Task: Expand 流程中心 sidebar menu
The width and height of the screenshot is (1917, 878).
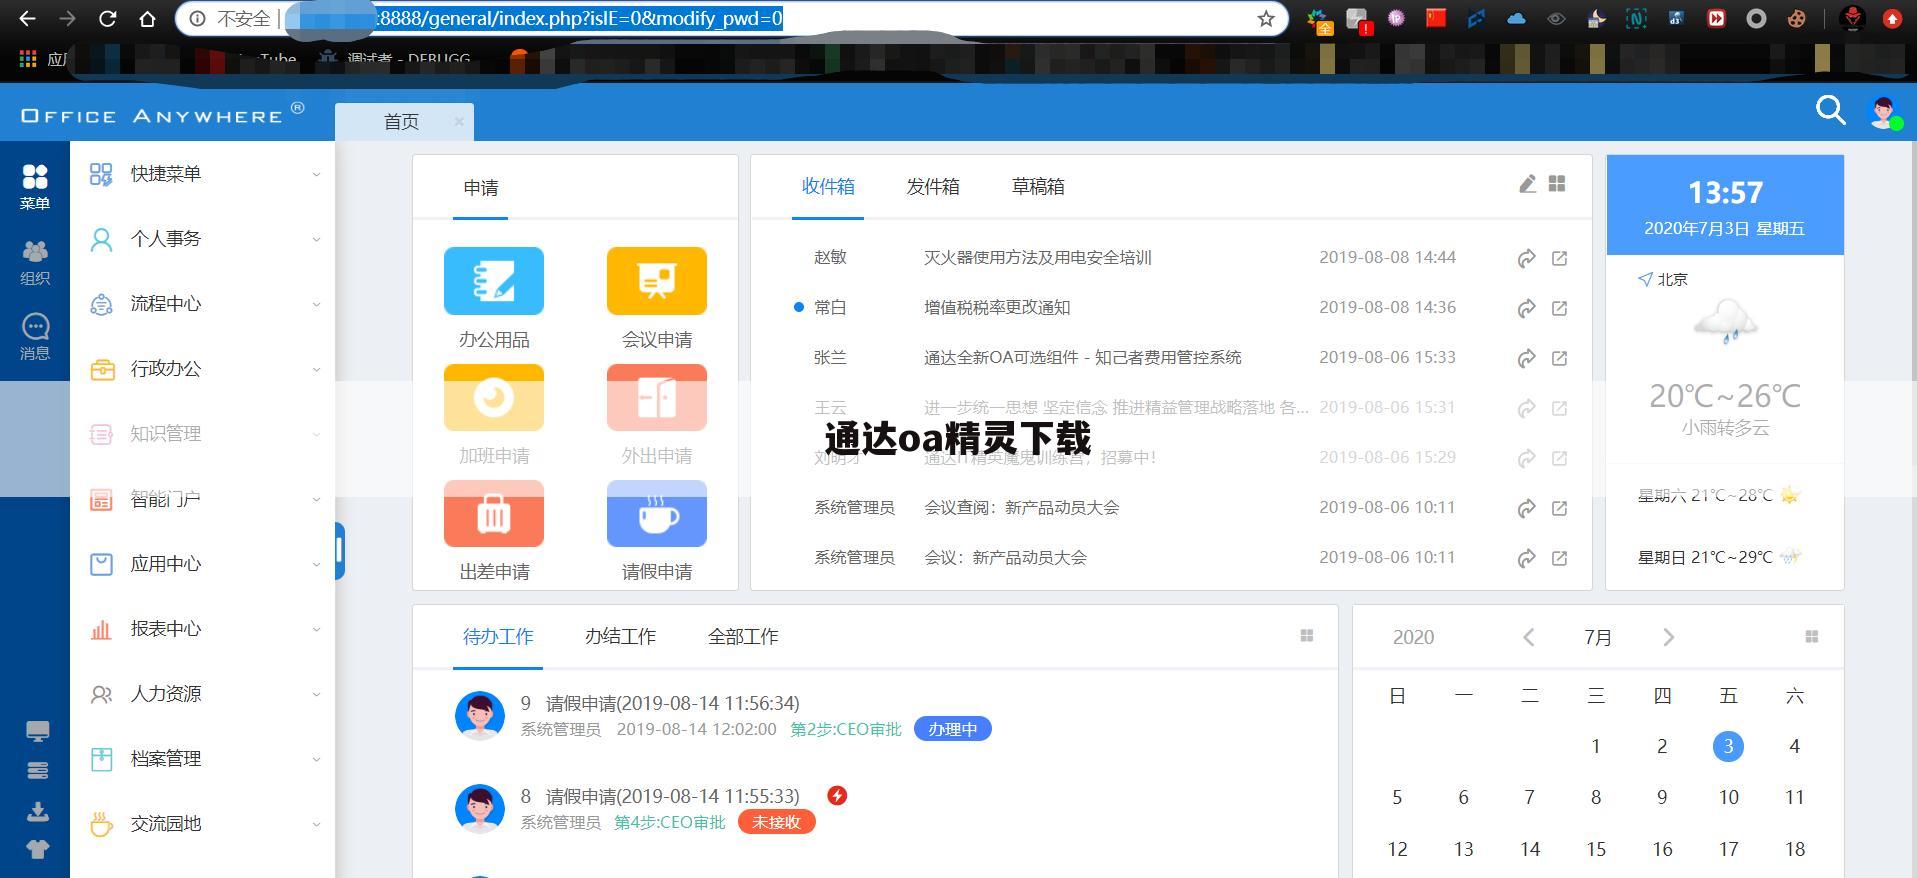Action: click(x=204, y=304)
